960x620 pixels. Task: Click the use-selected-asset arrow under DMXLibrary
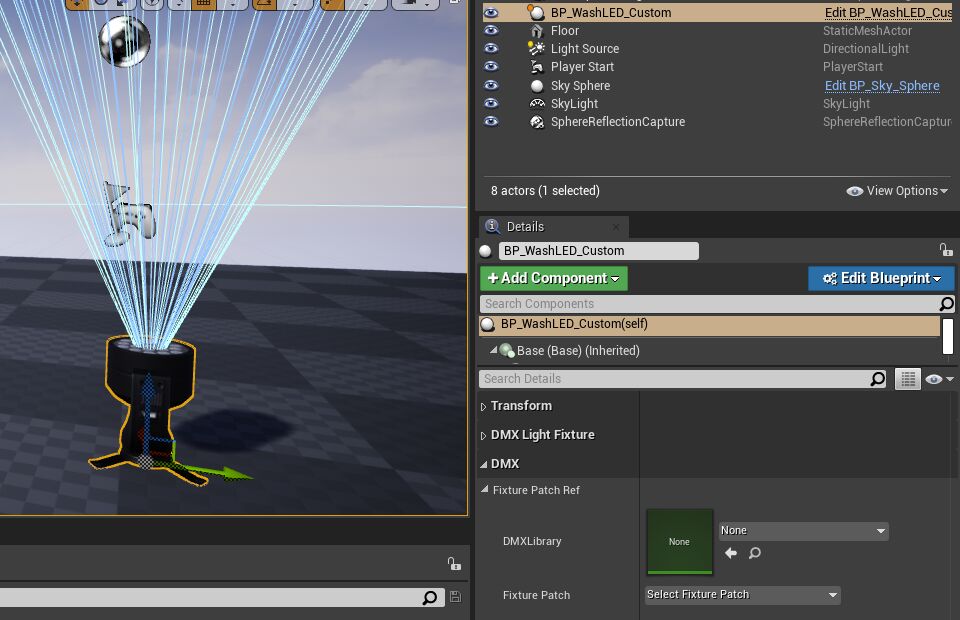[731, 553]
